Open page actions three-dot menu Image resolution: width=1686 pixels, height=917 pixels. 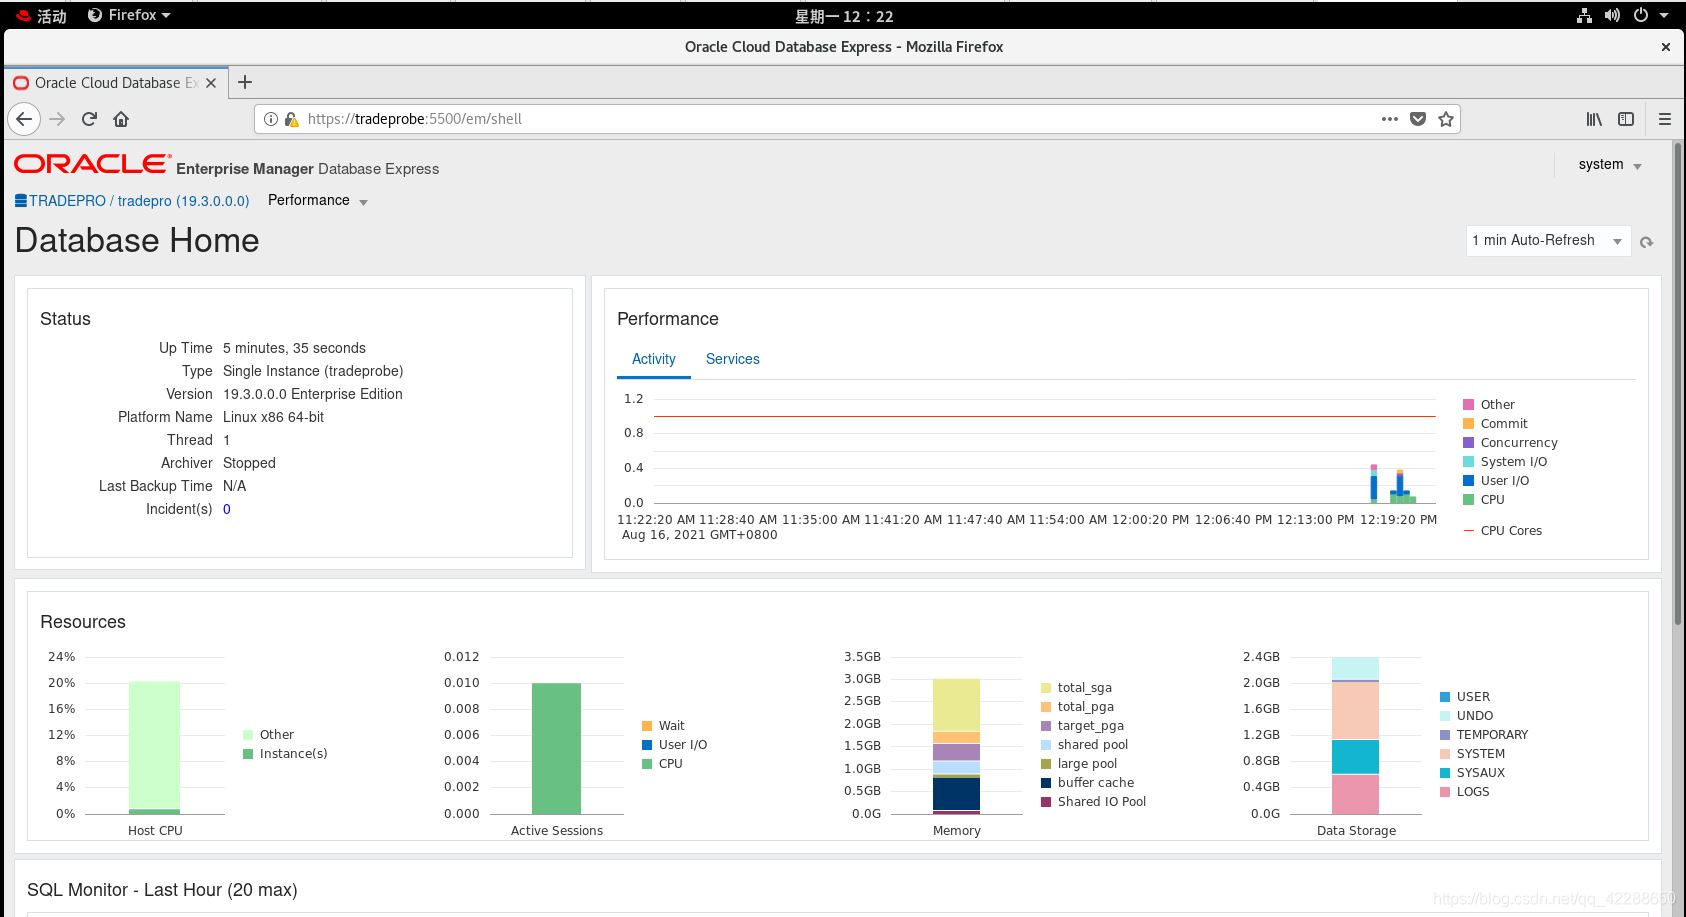pos(1390,119)
